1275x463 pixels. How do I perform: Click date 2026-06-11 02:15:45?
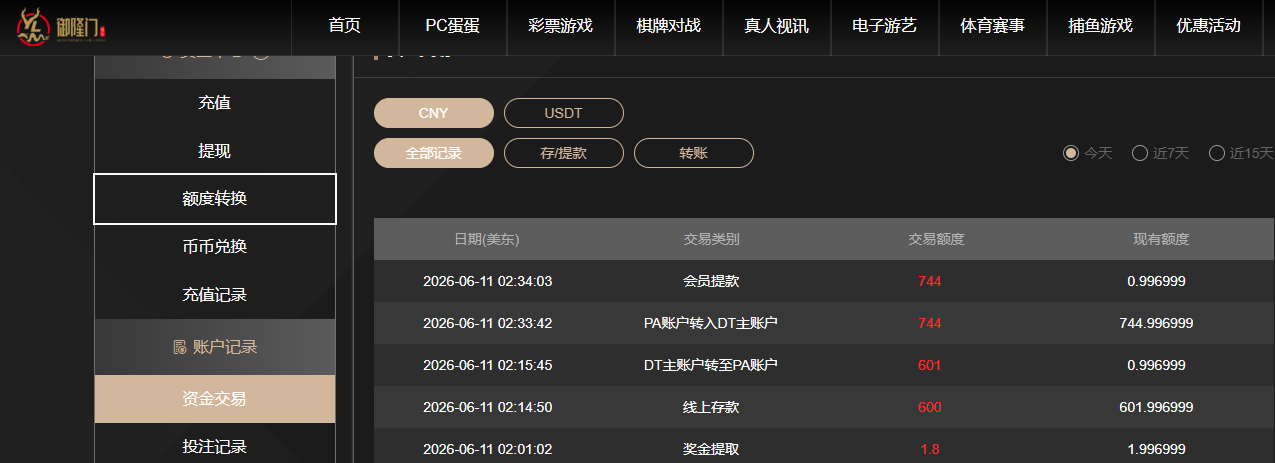click(487, 365)
